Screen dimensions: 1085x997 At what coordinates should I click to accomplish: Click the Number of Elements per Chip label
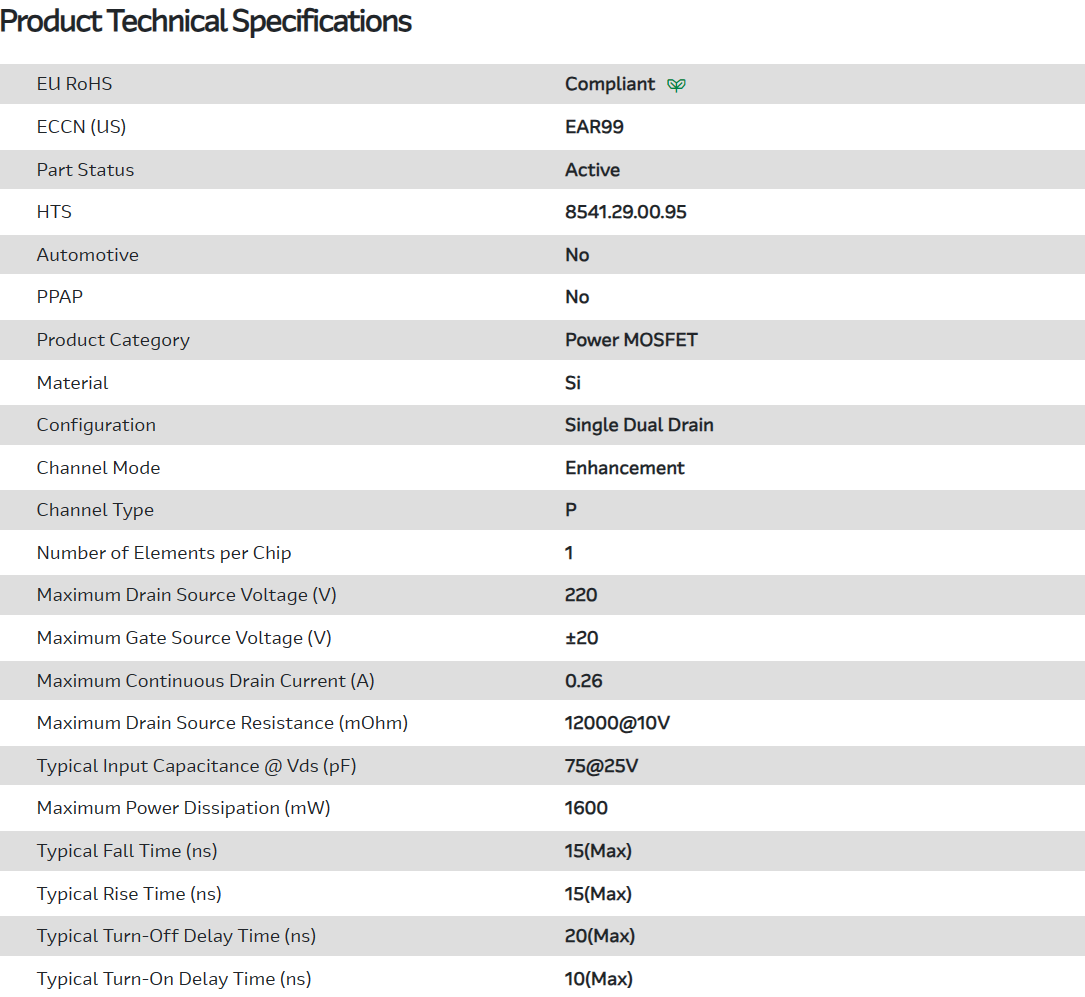tap(164, 553)
